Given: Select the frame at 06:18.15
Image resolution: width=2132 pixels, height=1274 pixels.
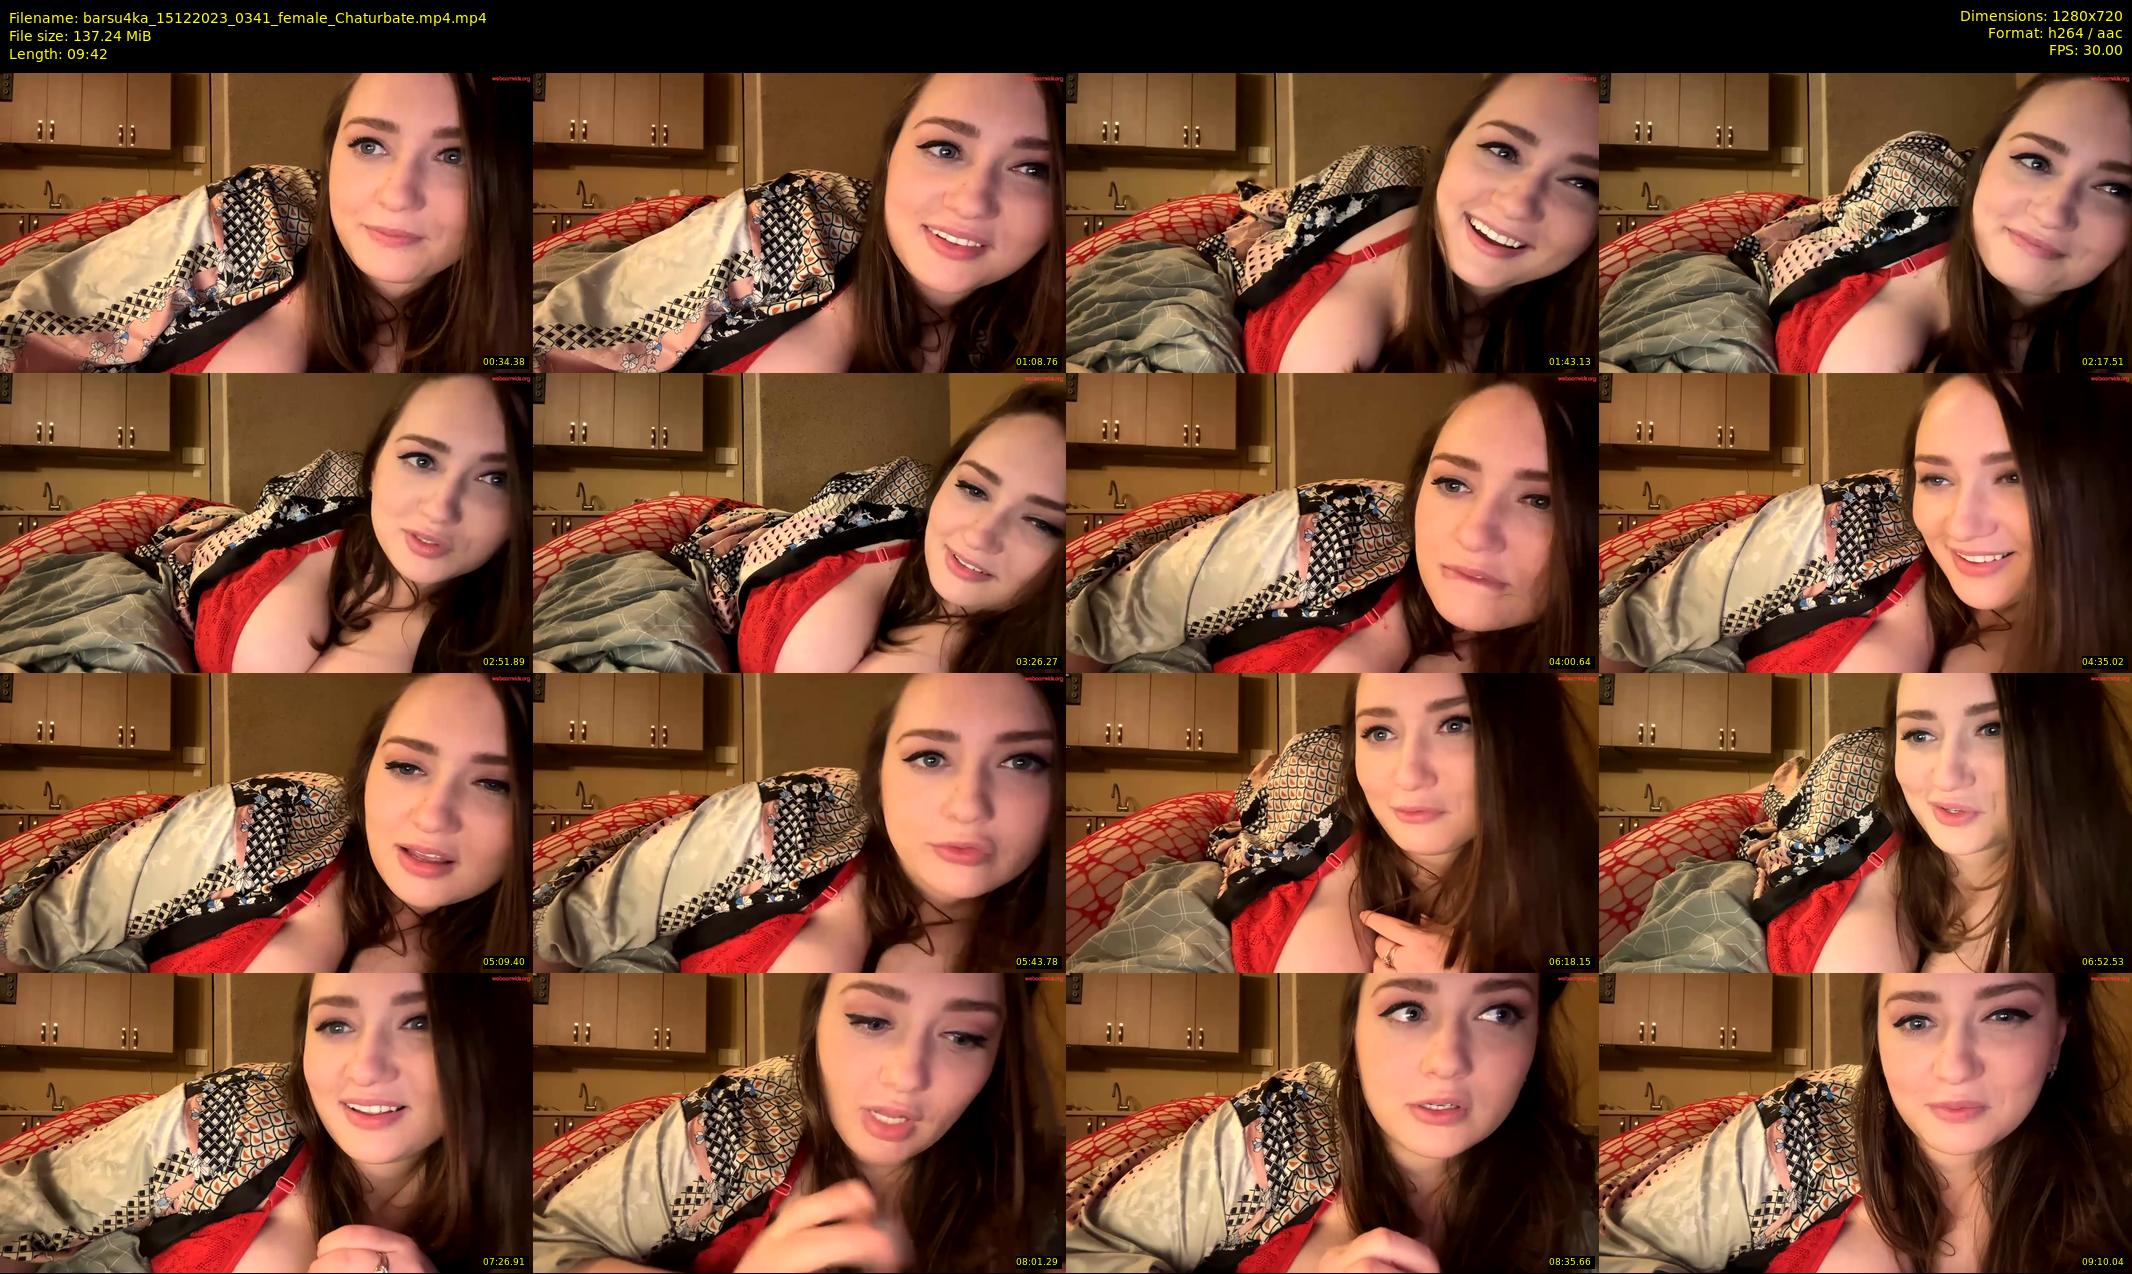Looking at the screenshot, I should (x=1332, y=822).
